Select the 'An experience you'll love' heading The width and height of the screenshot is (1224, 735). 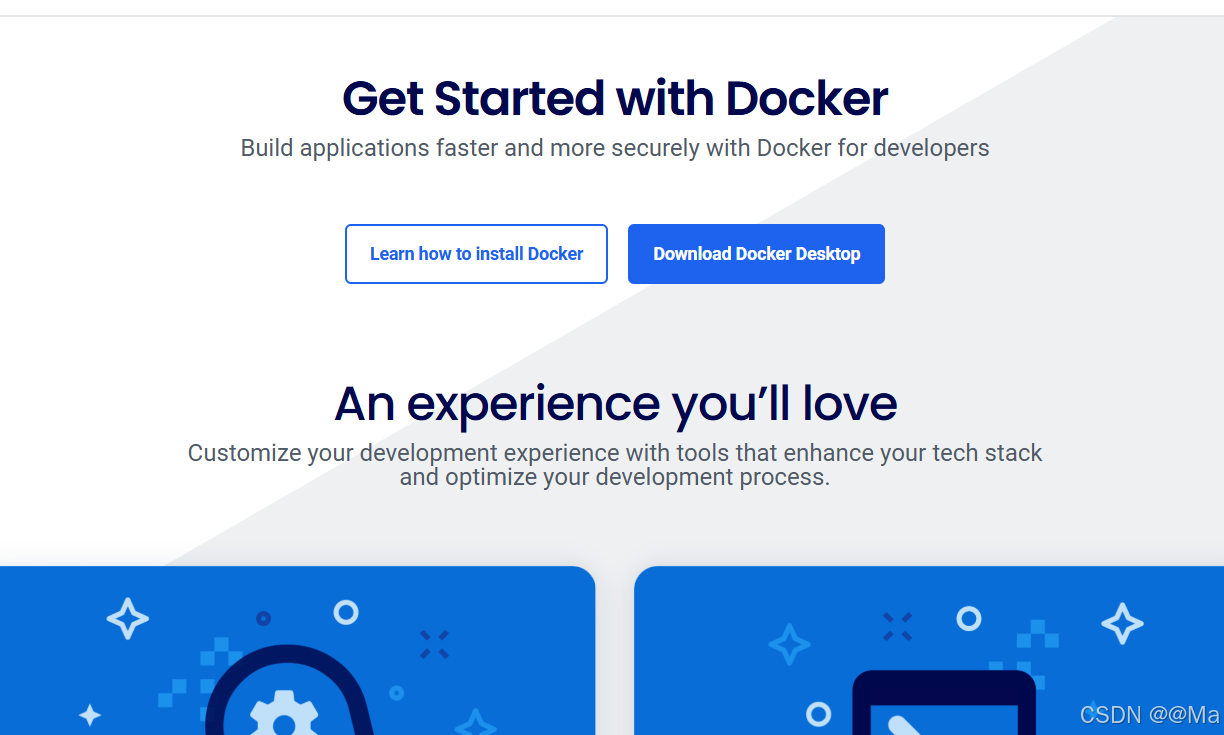615,403
